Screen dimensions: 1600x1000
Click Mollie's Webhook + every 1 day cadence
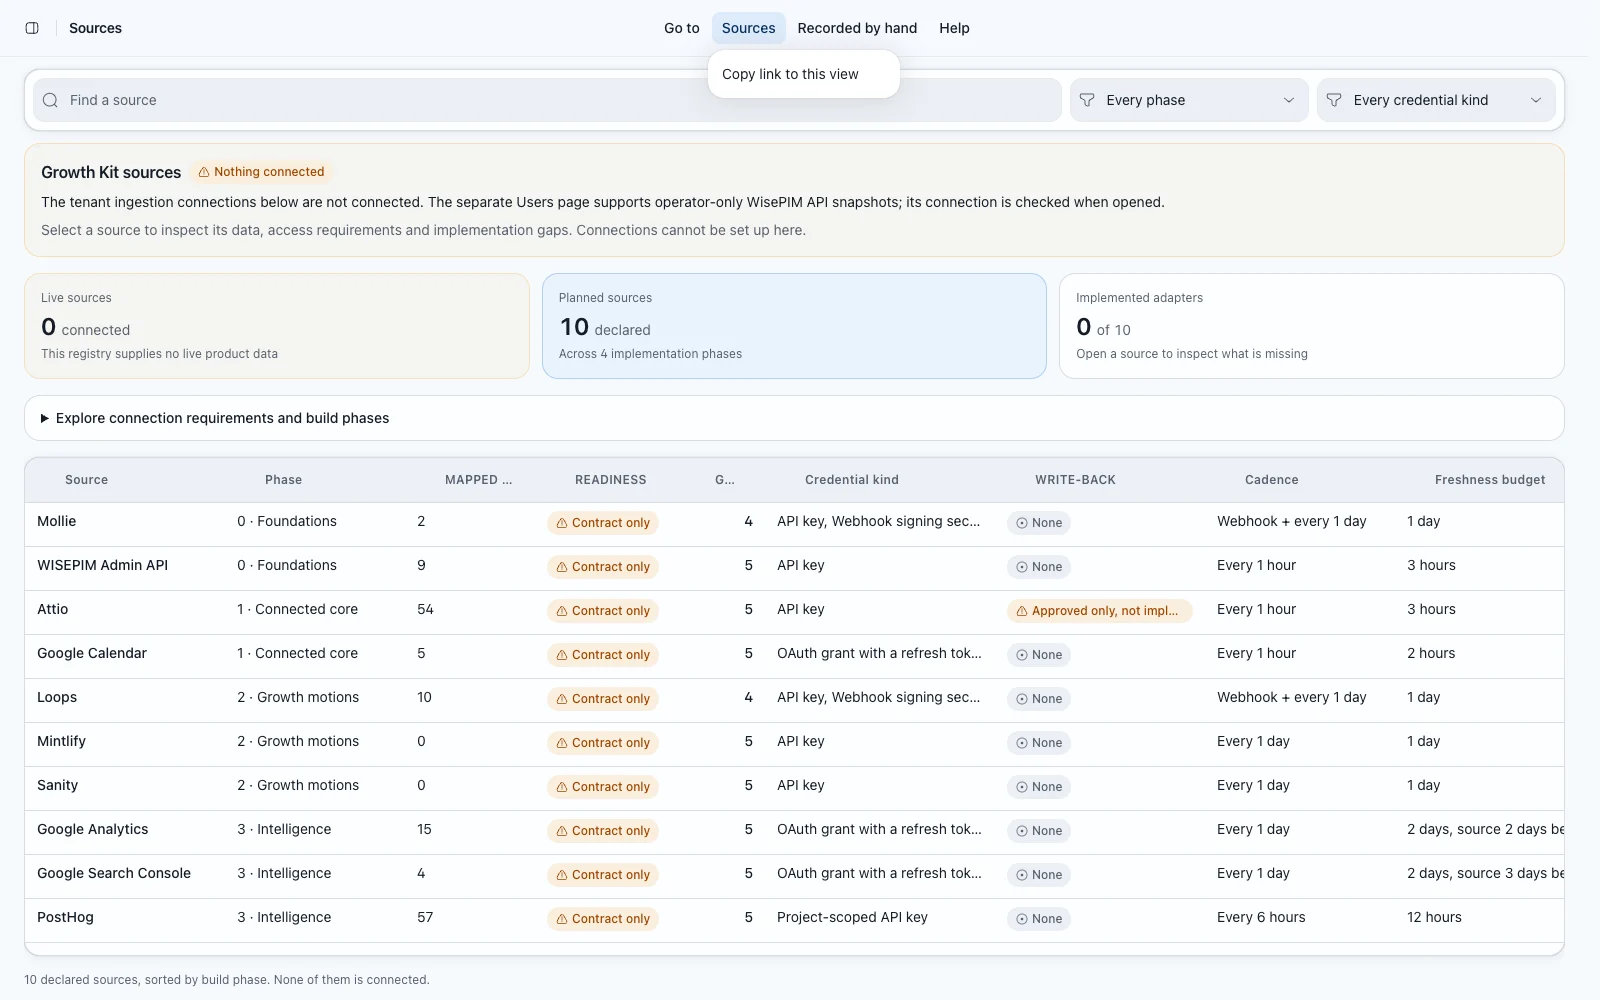point(1291,521)
